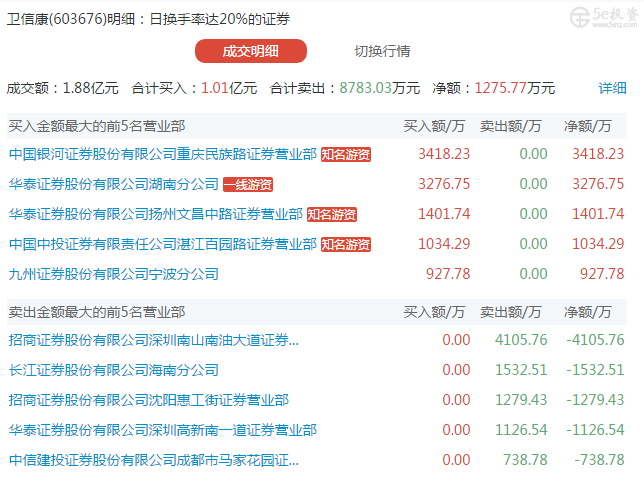Open the 详细 link
Screen dimensions: 644x481
[612, 88]
